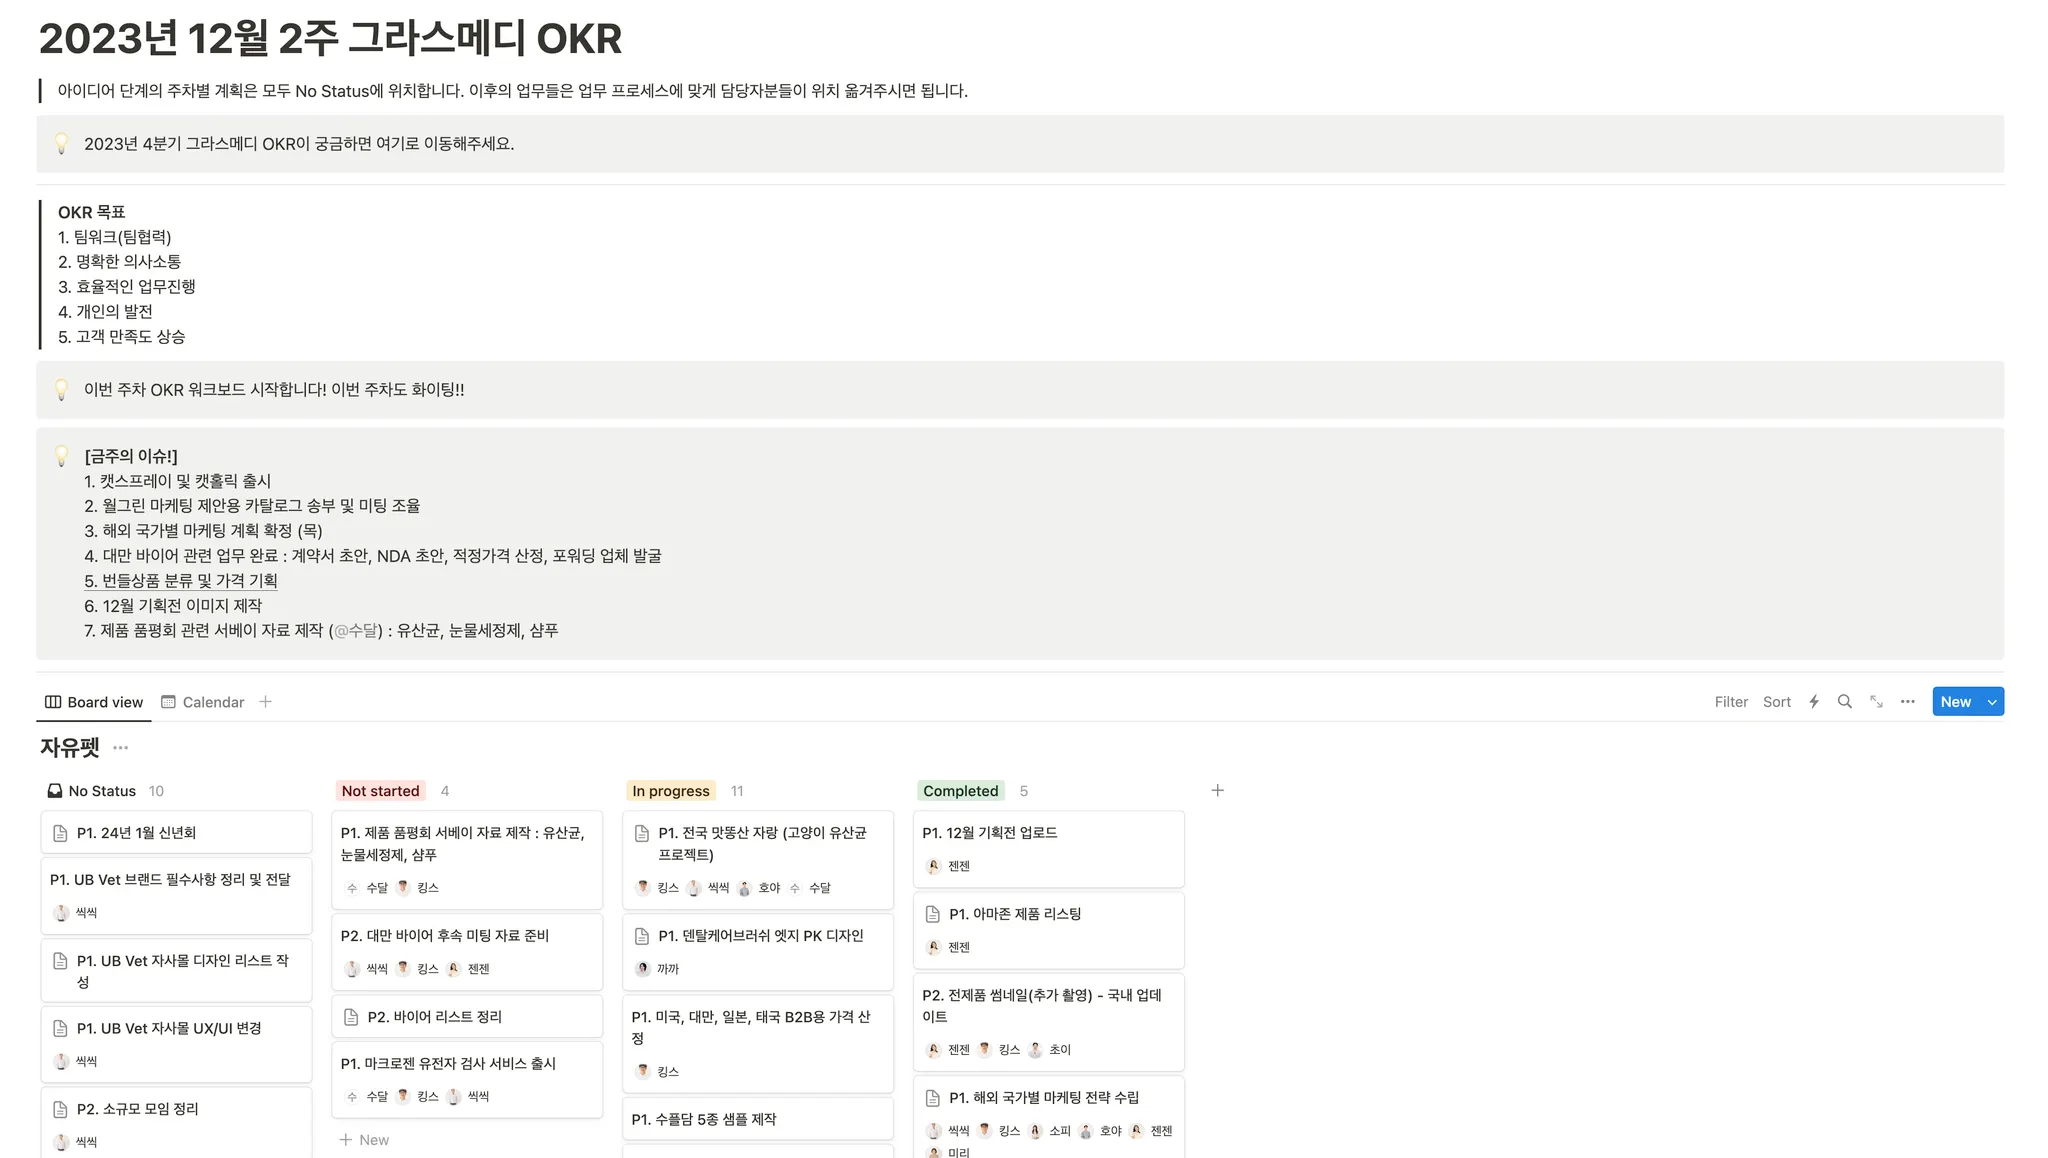2048x1158 pixels.
Task: Click the expand full page icon
Action: point(1876,702)
